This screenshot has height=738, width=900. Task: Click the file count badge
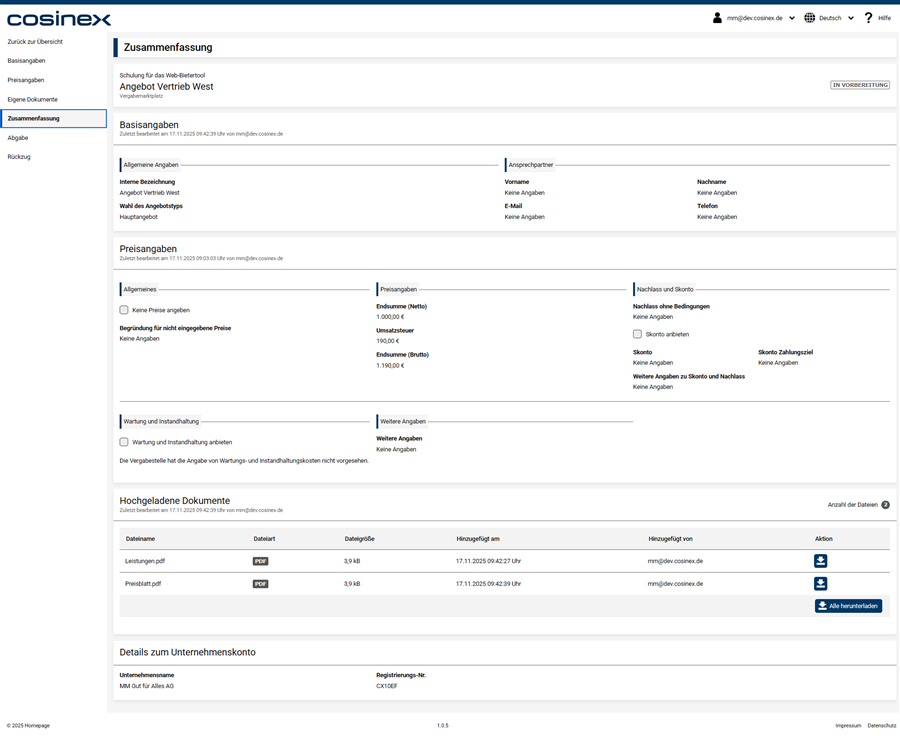pos(885,505)
